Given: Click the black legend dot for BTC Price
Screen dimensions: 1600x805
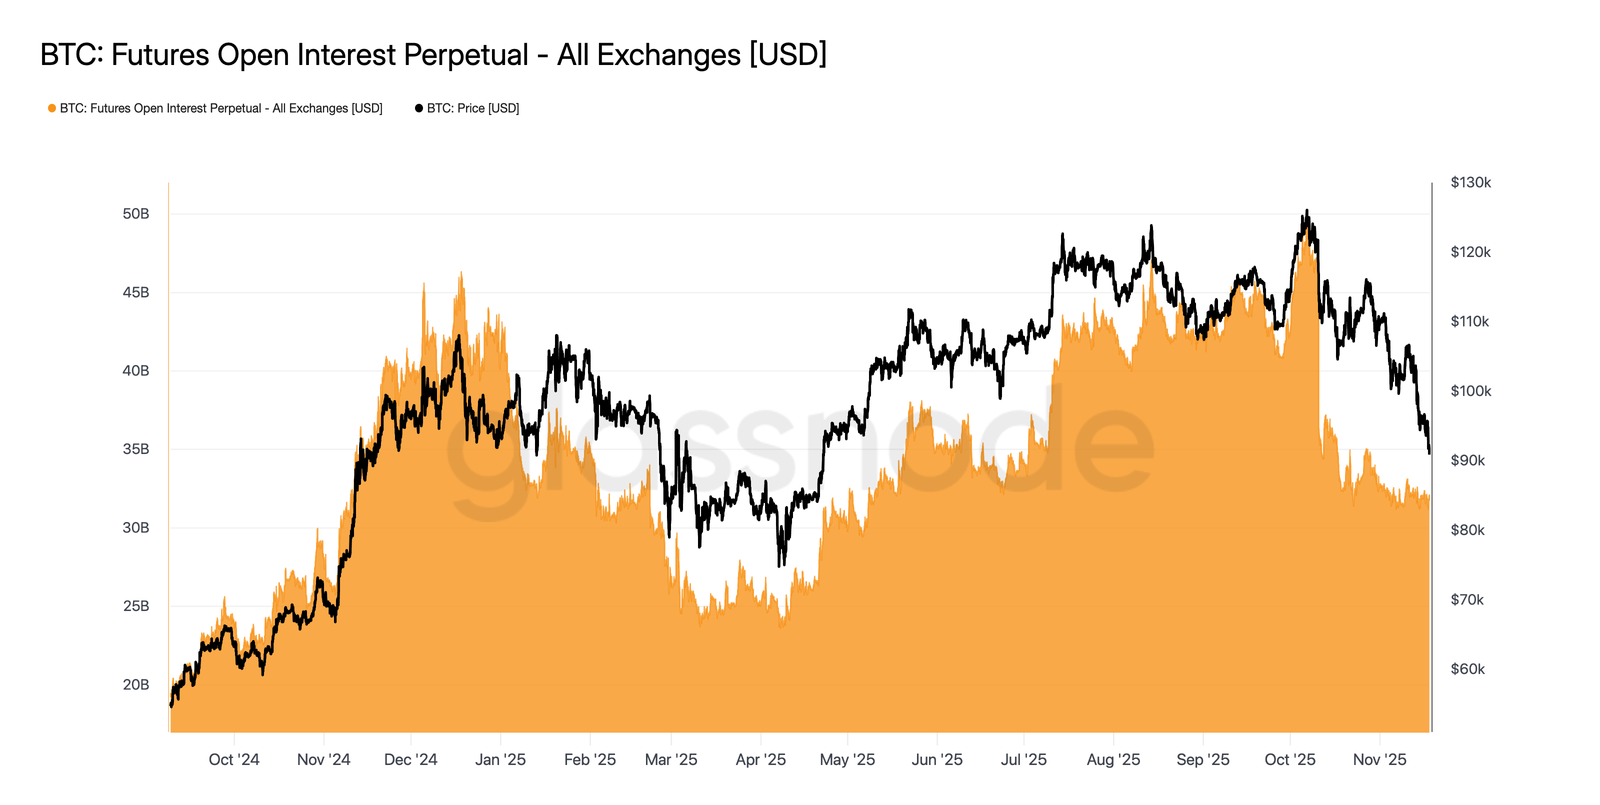Looking at the screenshot, I should (419, 108).
